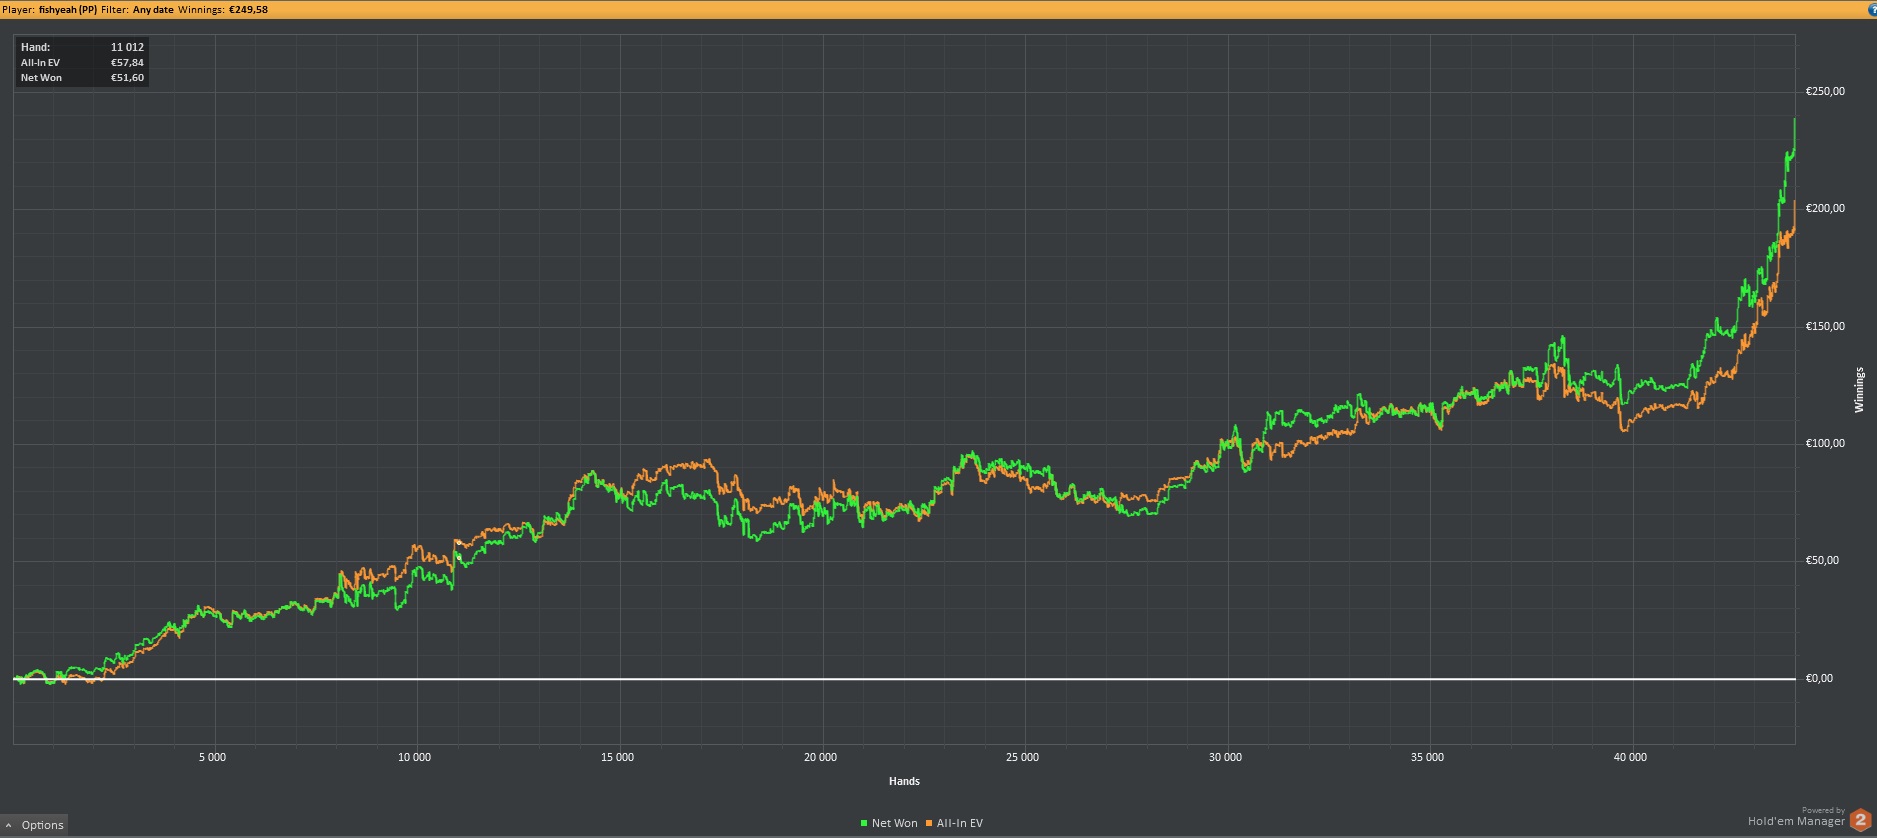Toggle the All-In EV legend entry
Screen dimensions: 1877x838
(954, 823)
